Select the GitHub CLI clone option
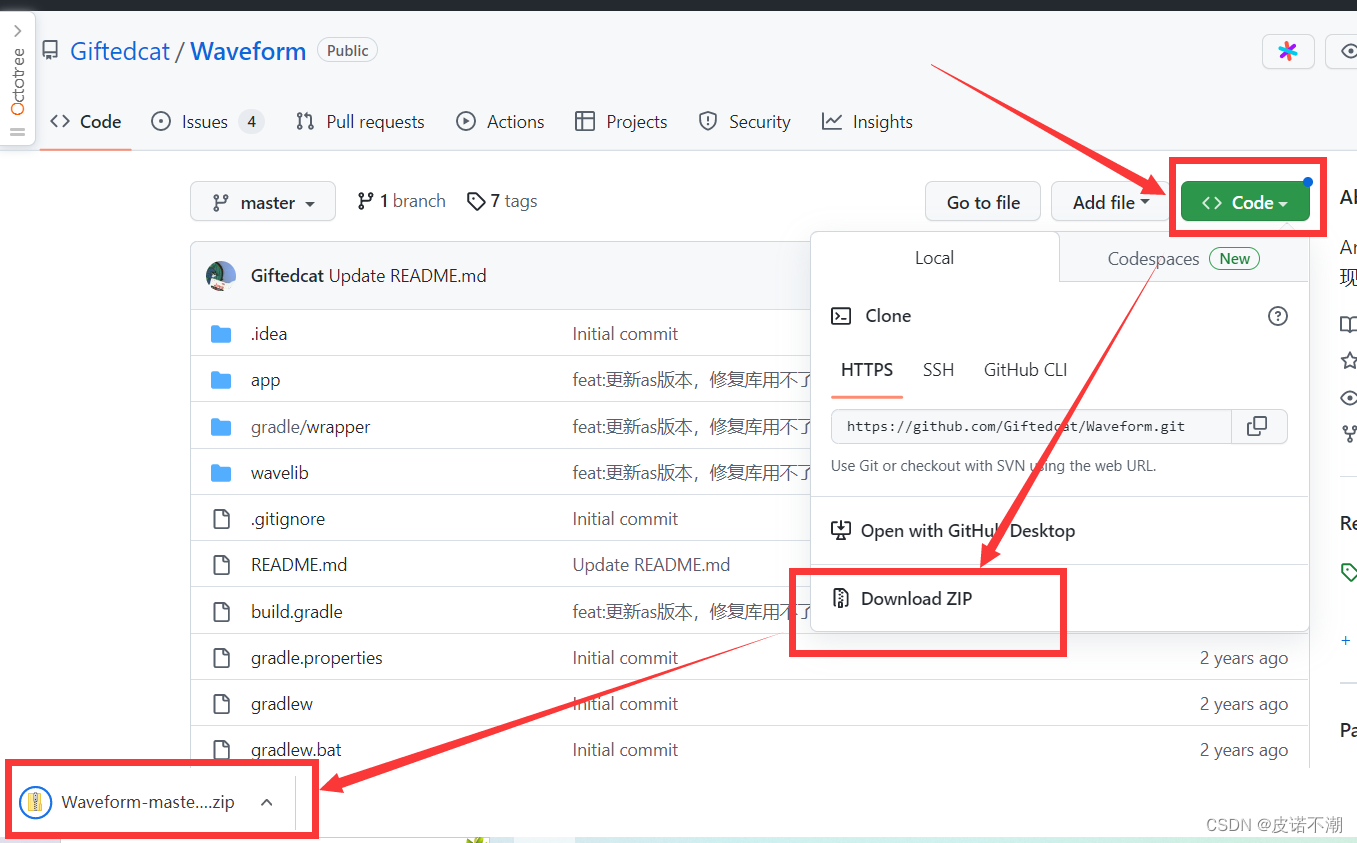The image size is (1357, 843). [1025, 370]
